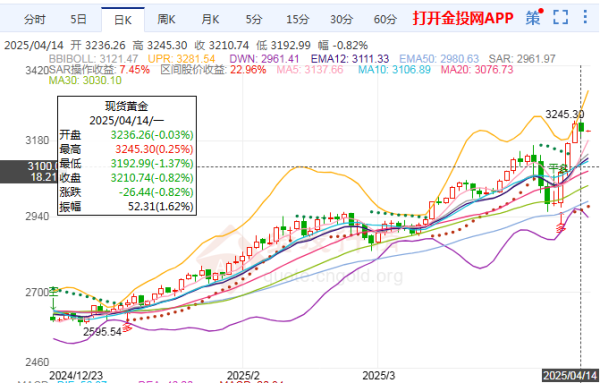The image size is (600, 383).
Task: Click the 3100 crosshair price tag
Action: pos(29,171)
